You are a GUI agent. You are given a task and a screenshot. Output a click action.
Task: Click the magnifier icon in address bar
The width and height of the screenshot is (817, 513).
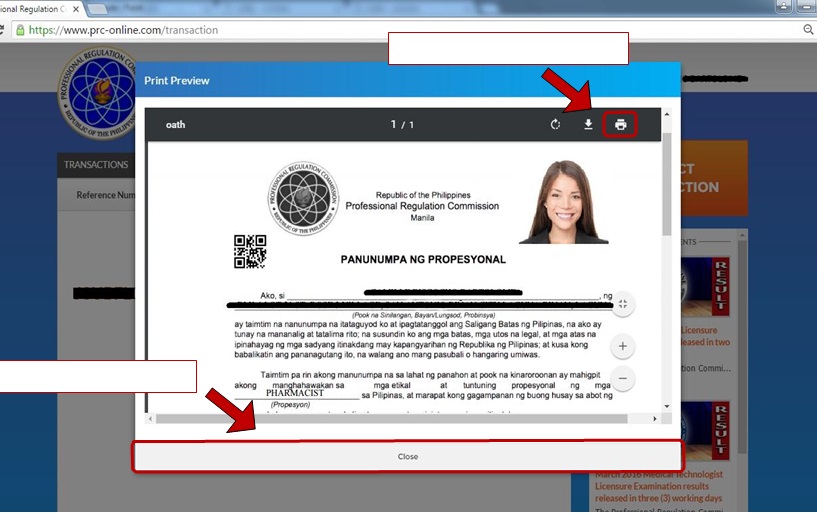click(x=808, y=30)
